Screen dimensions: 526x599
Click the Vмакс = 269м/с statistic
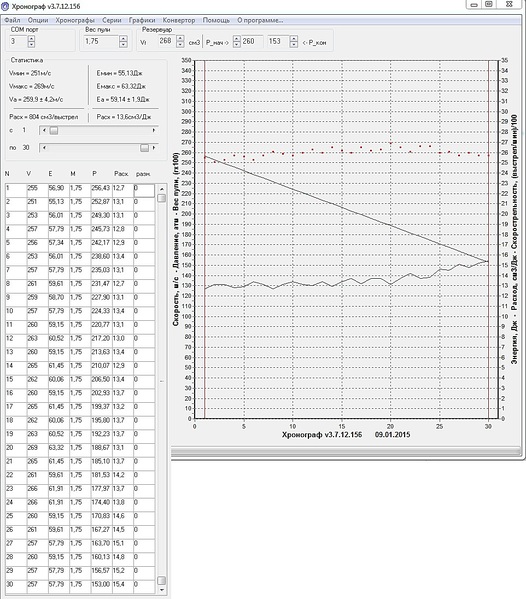click(32, 86)
